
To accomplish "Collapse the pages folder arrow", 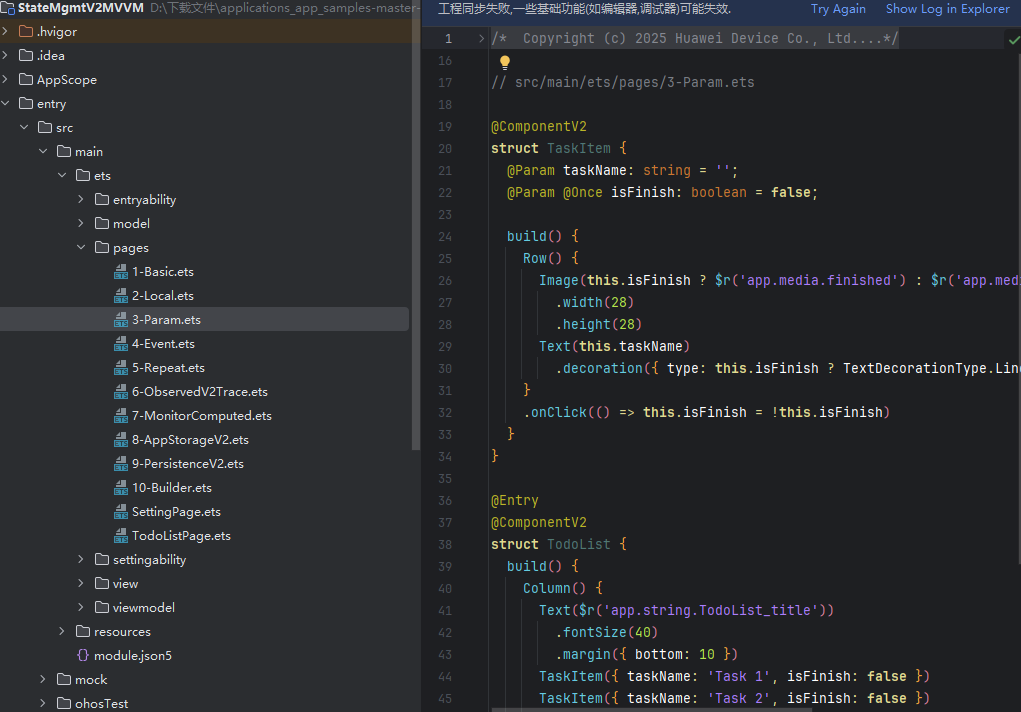I will (x=81, y=248).
